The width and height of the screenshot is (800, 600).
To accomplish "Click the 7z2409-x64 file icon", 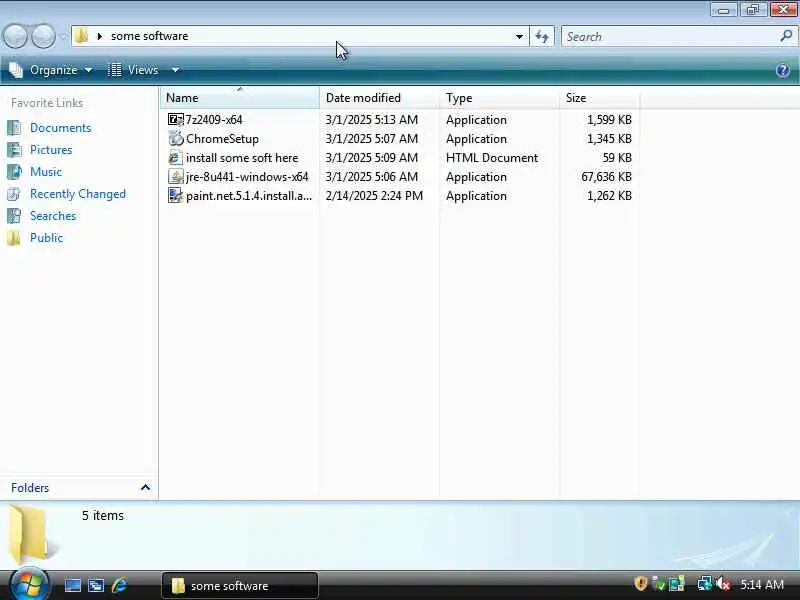I will [176, 120].
